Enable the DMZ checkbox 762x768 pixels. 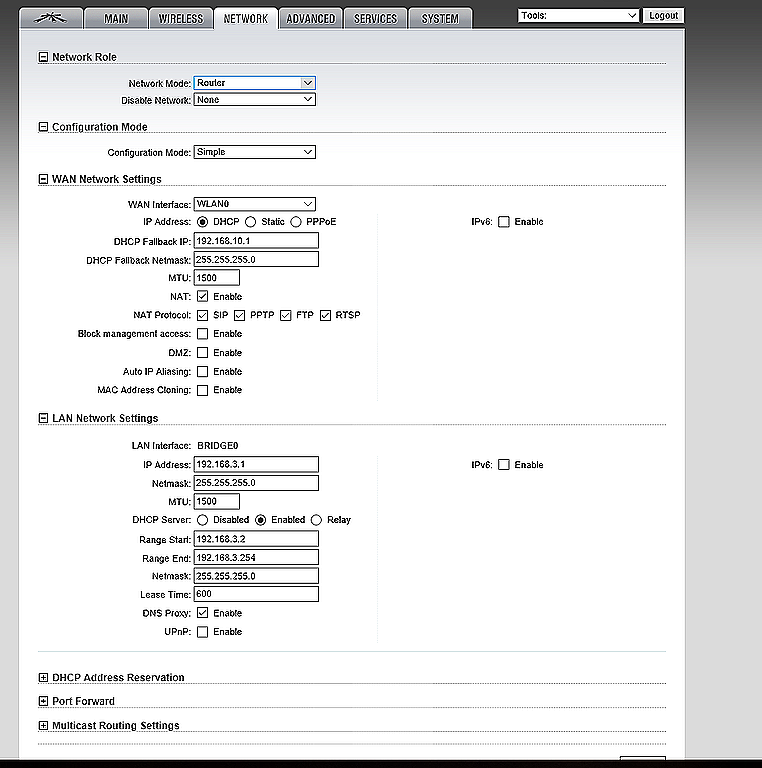coord(203,353)
